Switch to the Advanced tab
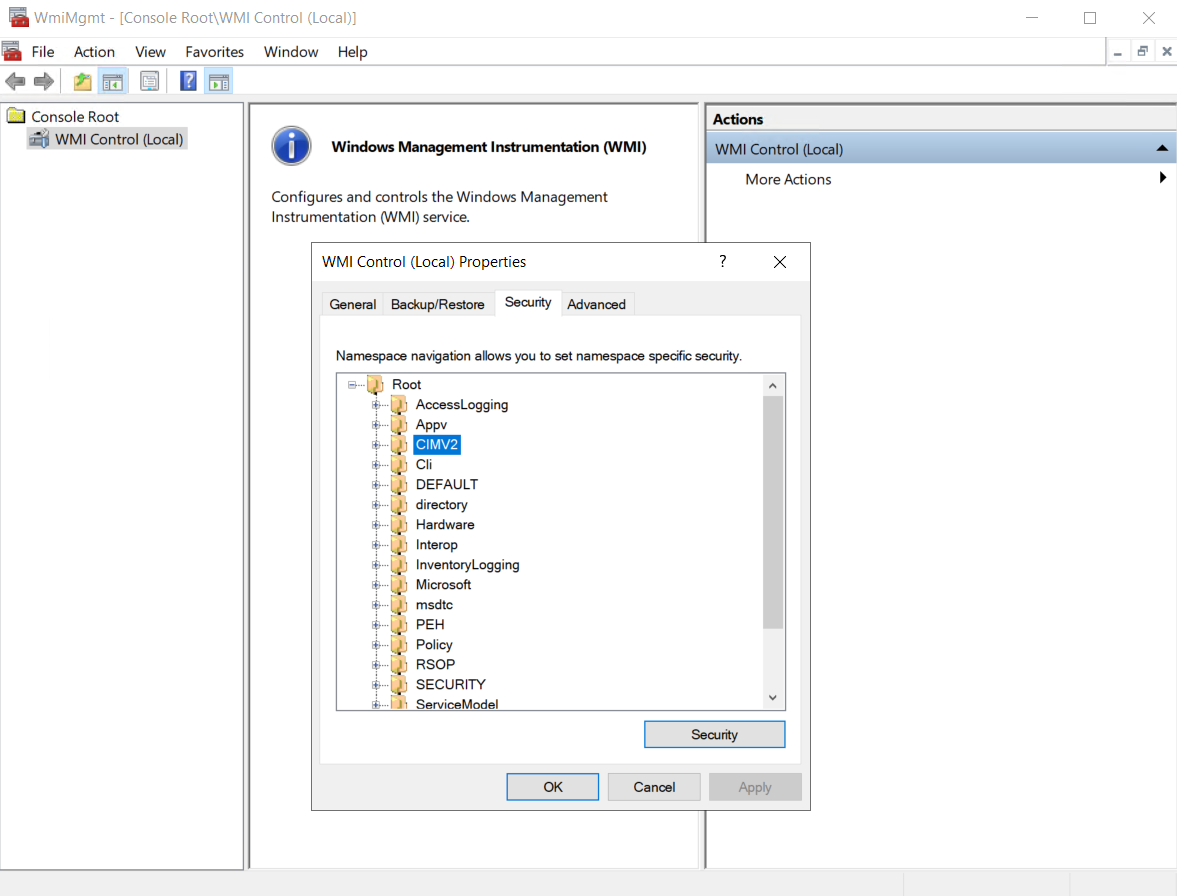Viewport: 1177px width, 896px height. point(597,304)
